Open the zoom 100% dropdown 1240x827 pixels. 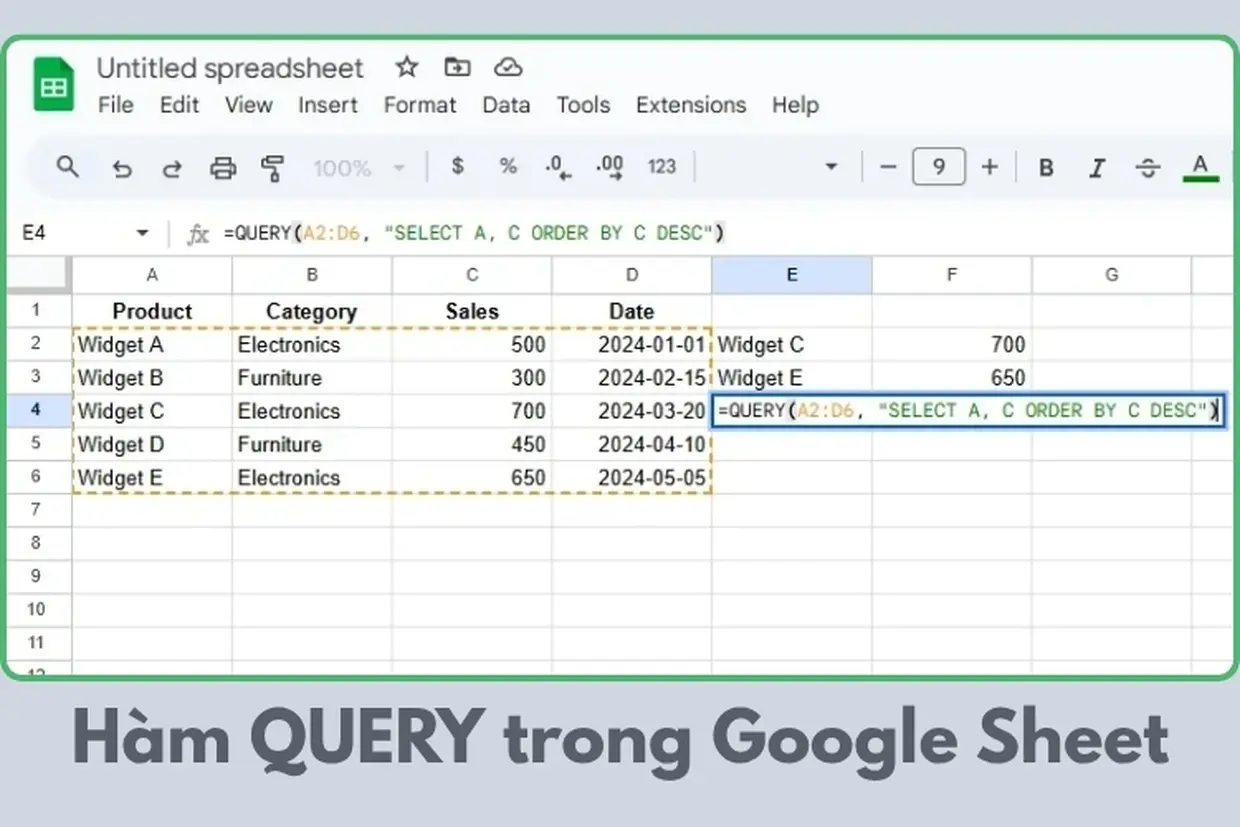click(x=359, y=167)
